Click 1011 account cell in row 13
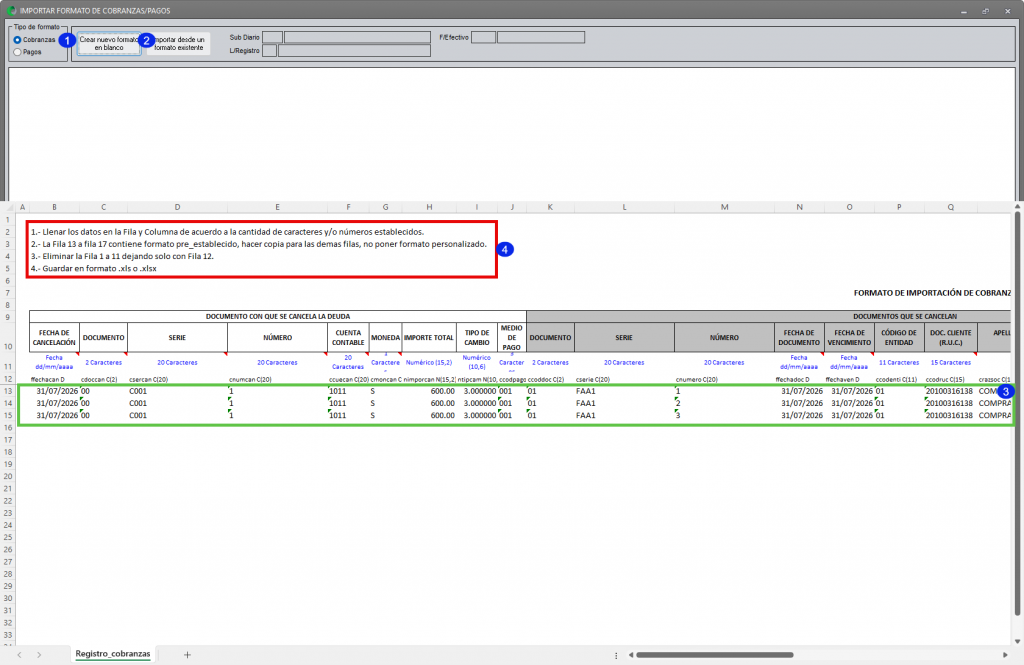 pyautogui.click(x=348, y=391)
